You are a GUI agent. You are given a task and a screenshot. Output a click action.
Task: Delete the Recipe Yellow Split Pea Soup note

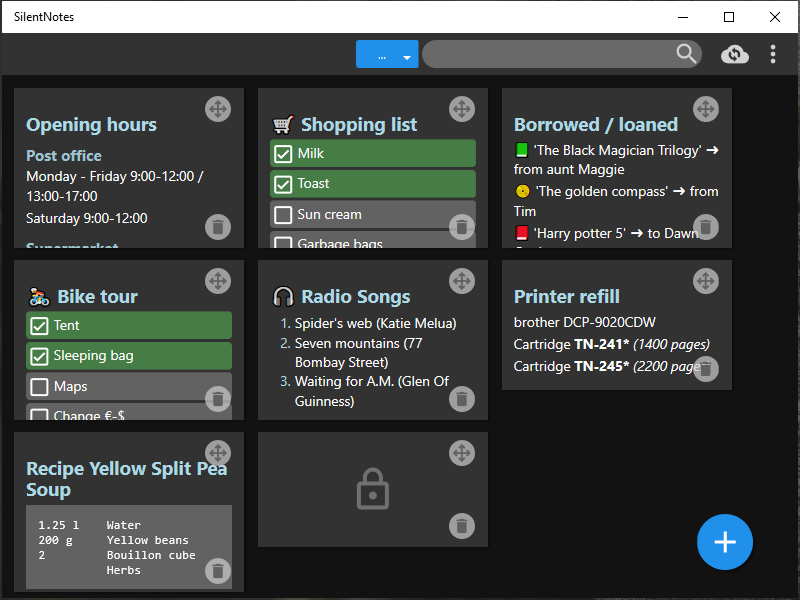coord(218,571)
